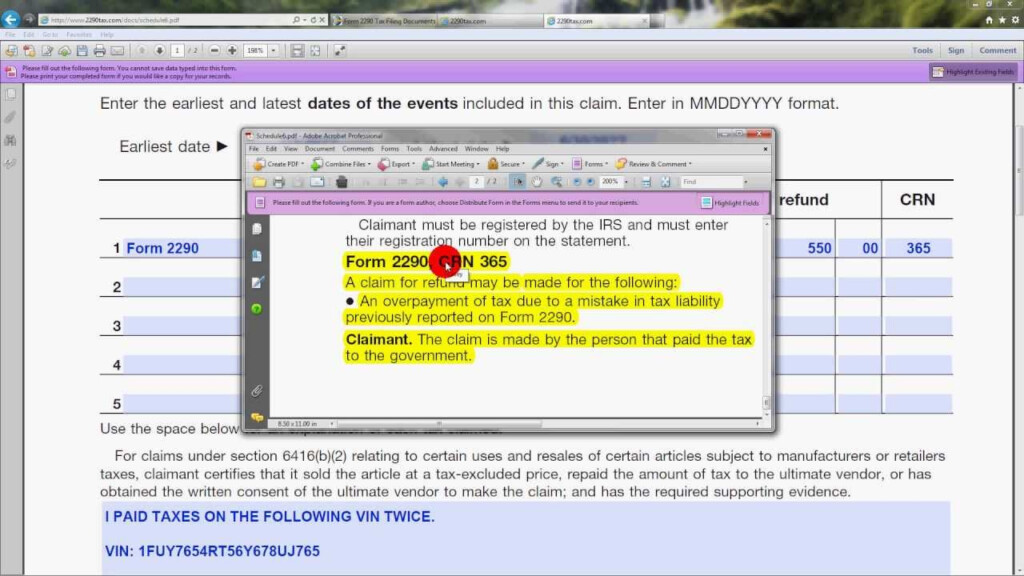Print PDF from browser reader toolbar

99,50
